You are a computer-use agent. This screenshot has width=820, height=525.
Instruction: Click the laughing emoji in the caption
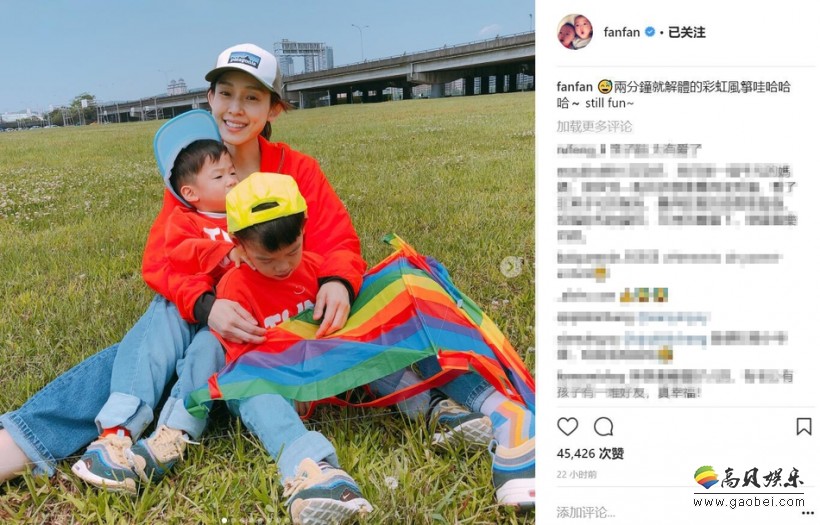click(x=604, y=87)
